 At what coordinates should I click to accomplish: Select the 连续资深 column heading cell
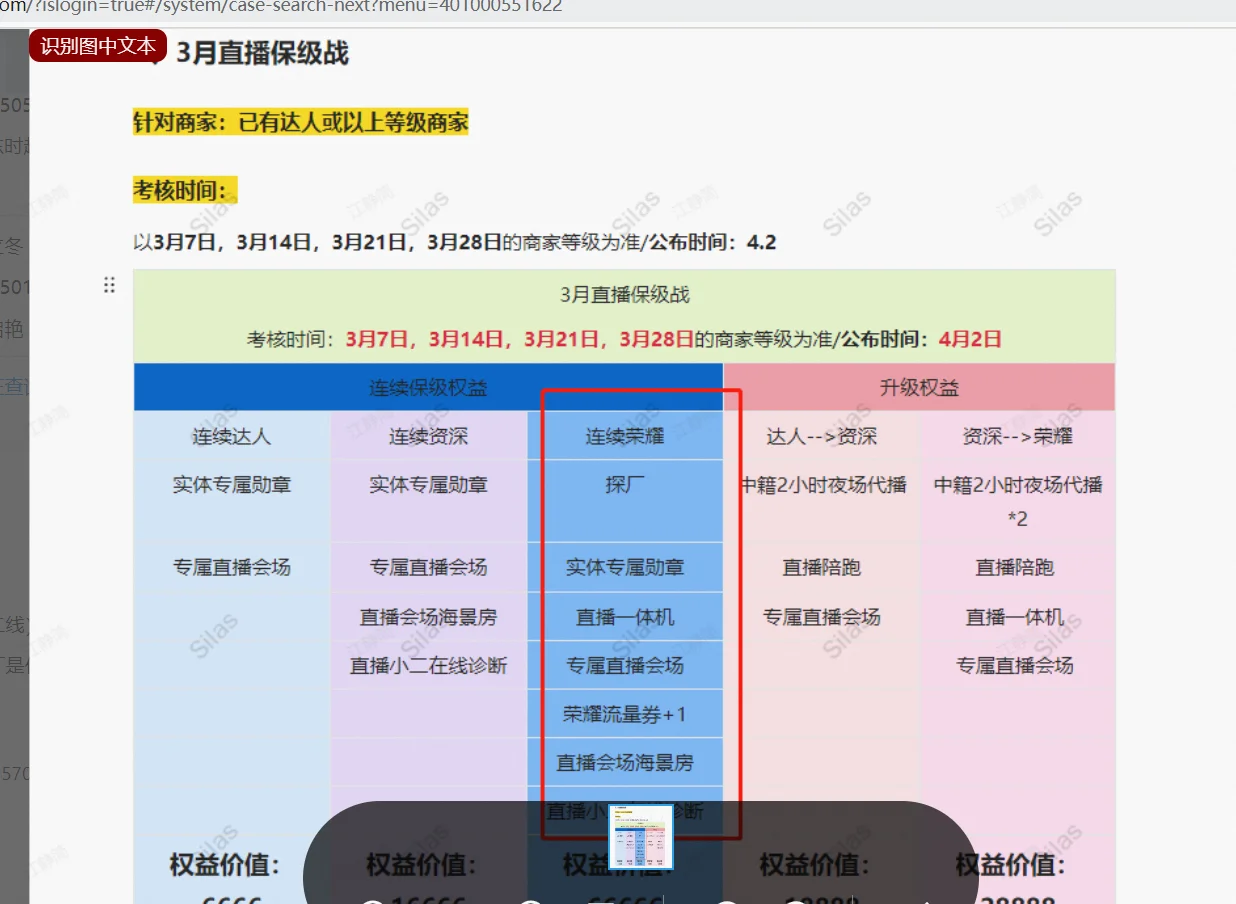point(428,436)
